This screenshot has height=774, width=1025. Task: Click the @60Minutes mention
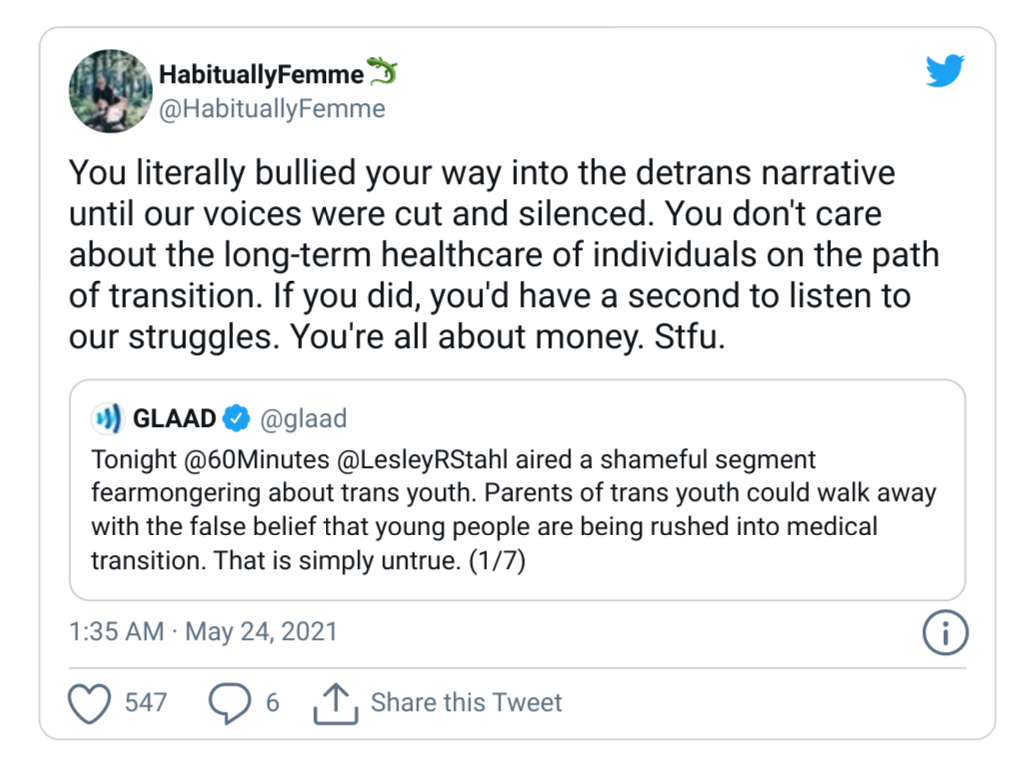[256, 460]
